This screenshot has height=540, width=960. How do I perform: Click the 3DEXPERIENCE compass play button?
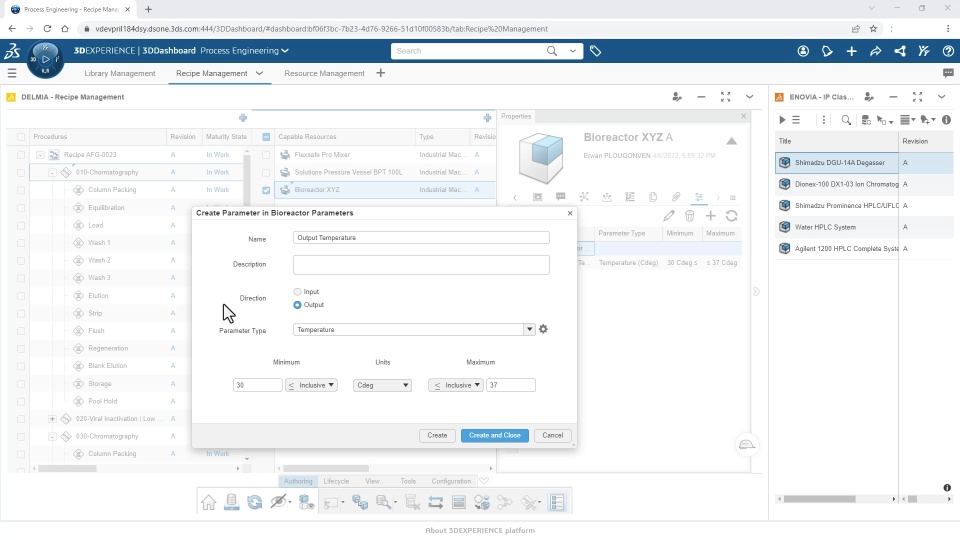pyautogui.click(x=45, y=59)
